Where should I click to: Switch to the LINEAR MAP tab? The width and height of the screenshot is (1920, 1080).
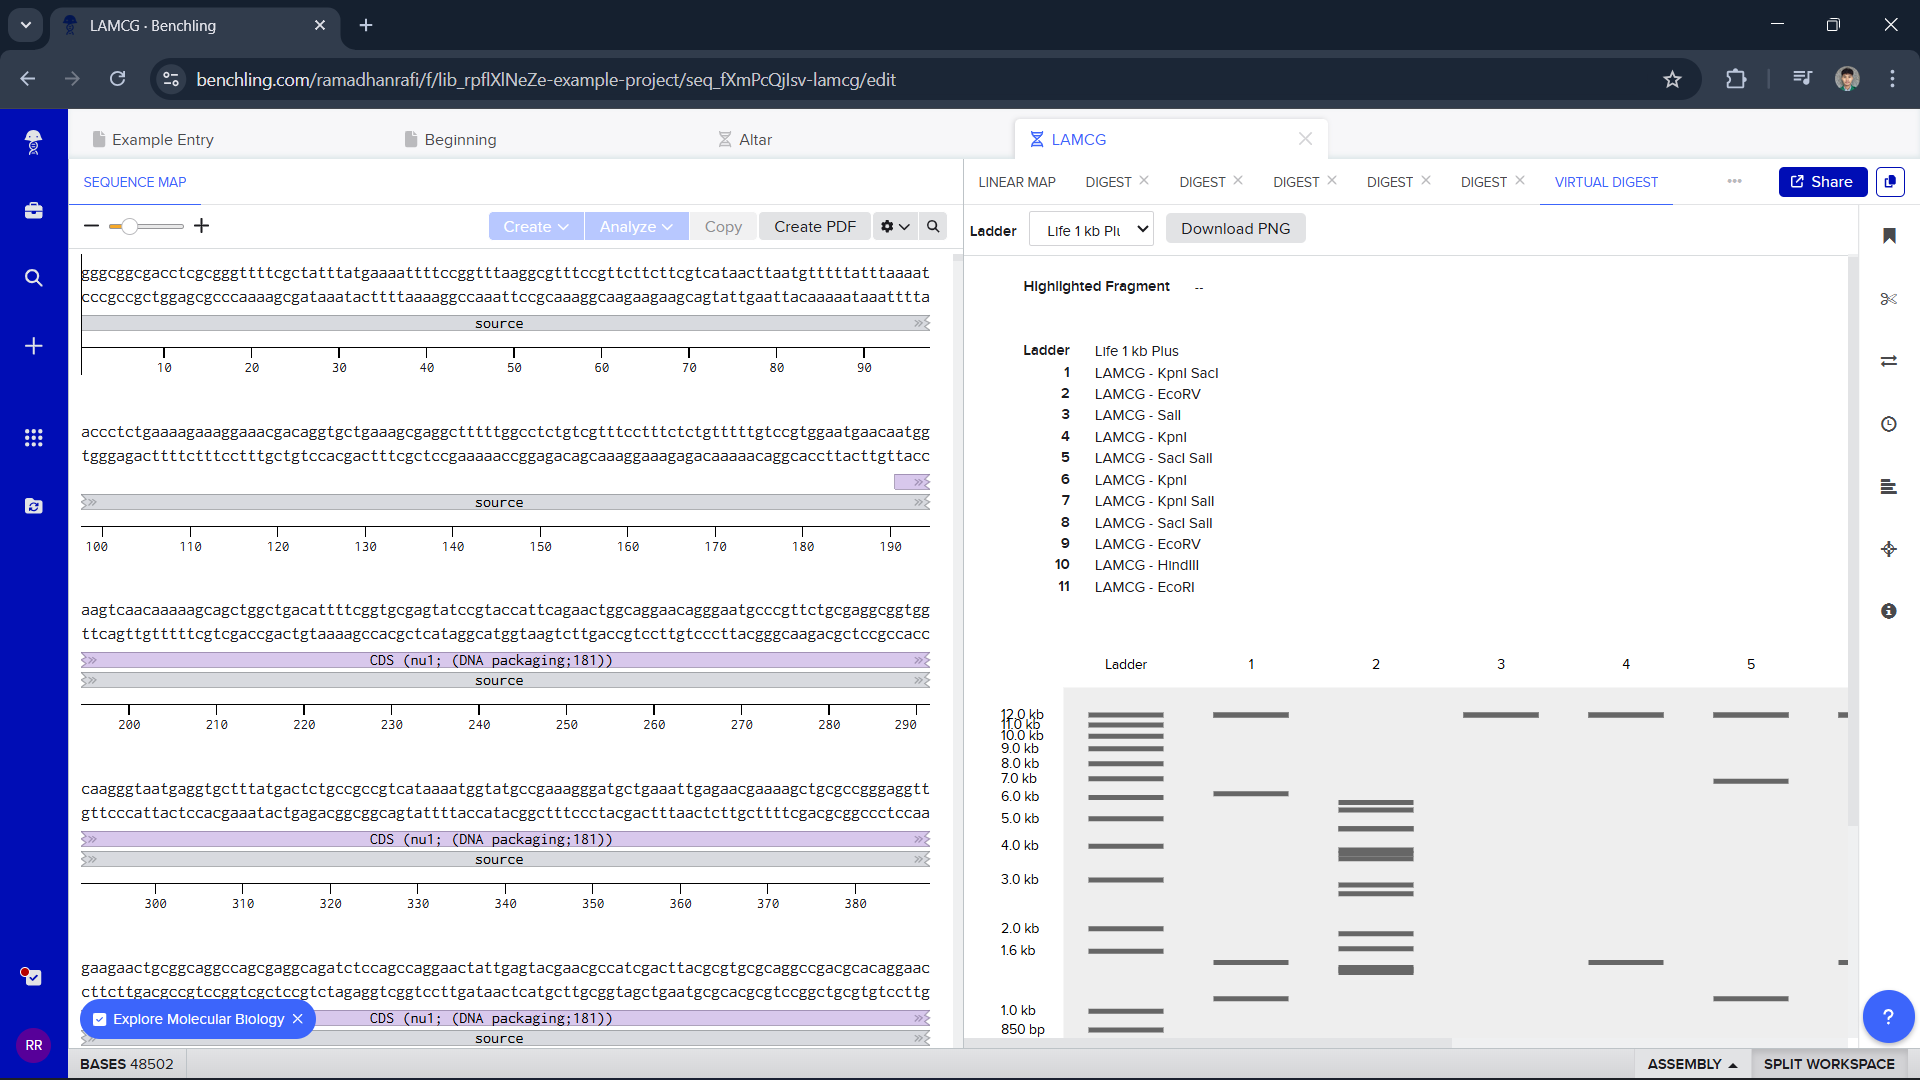(1016, 182)
